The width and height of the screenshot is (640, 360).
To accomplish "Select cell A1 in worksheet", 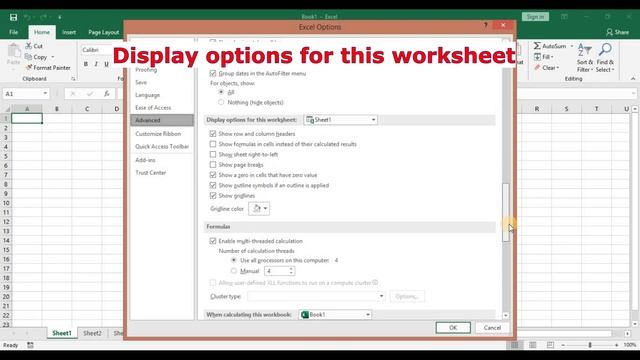I will [27, 118].
